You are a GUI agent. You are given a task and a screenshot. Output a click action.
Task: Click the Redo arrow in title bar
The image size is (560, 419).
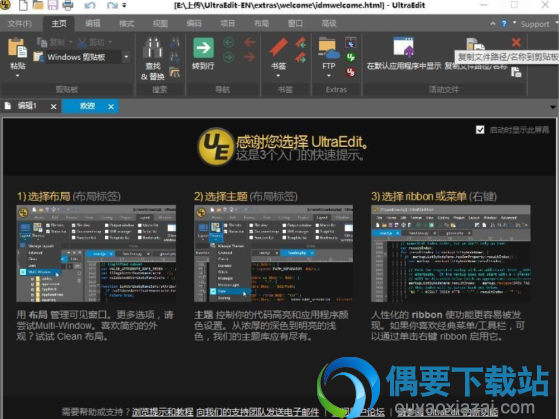112,5
